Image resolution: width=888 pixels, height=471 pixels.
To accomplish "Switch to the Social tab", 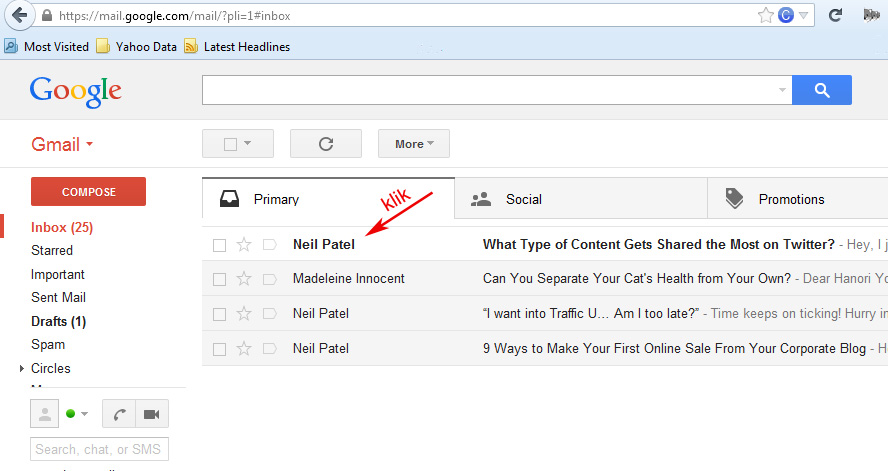I will 581,199.
